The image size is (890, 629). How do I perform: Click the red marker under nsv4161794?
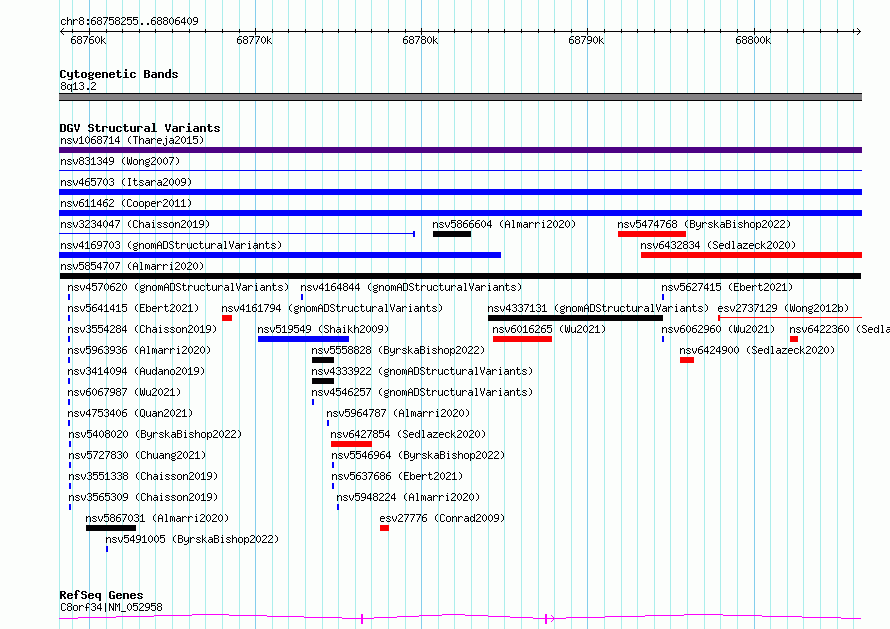(227, 318)
